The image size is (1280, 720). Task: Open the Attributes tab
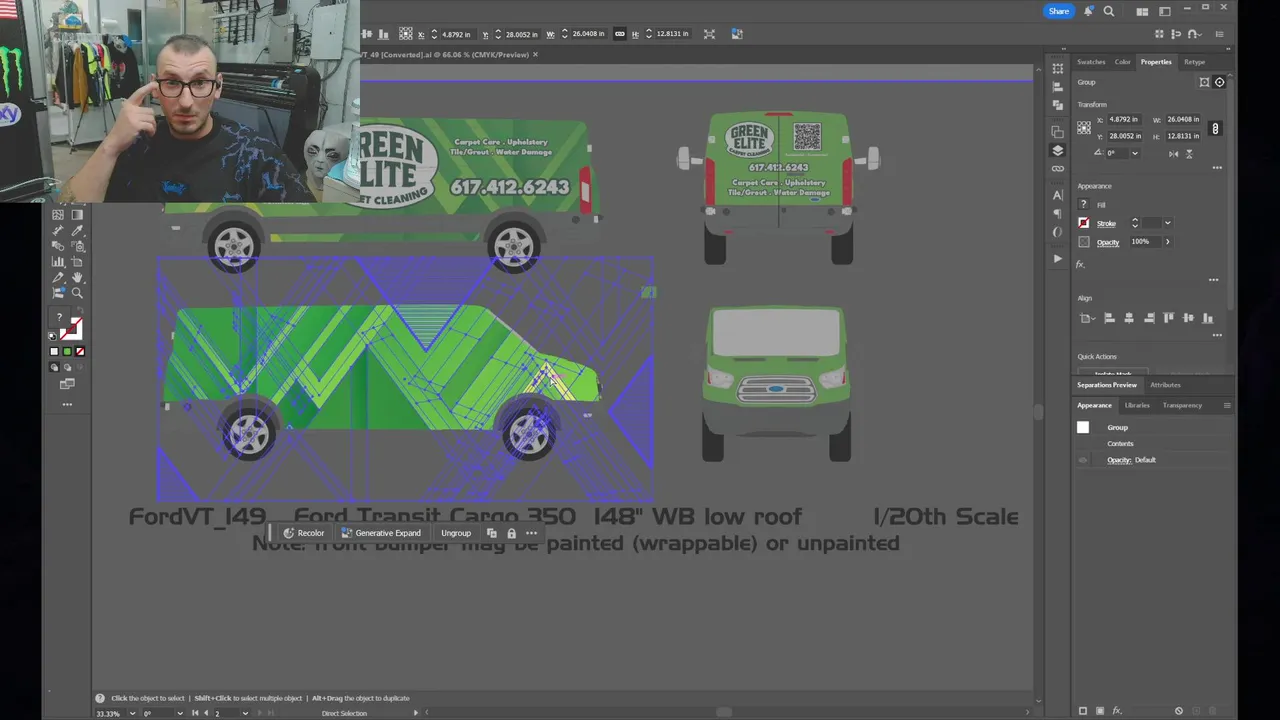tap(1165, 385)
